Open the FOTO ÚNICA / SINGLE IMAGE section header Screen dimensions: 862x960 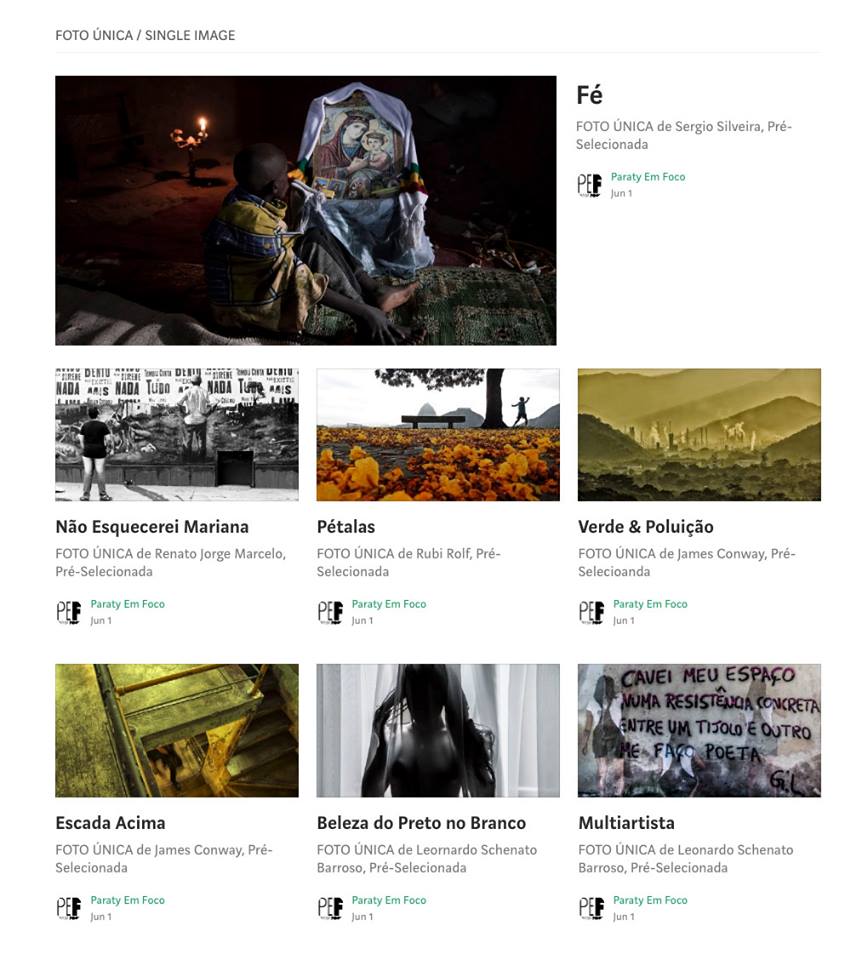click(145, 35)
